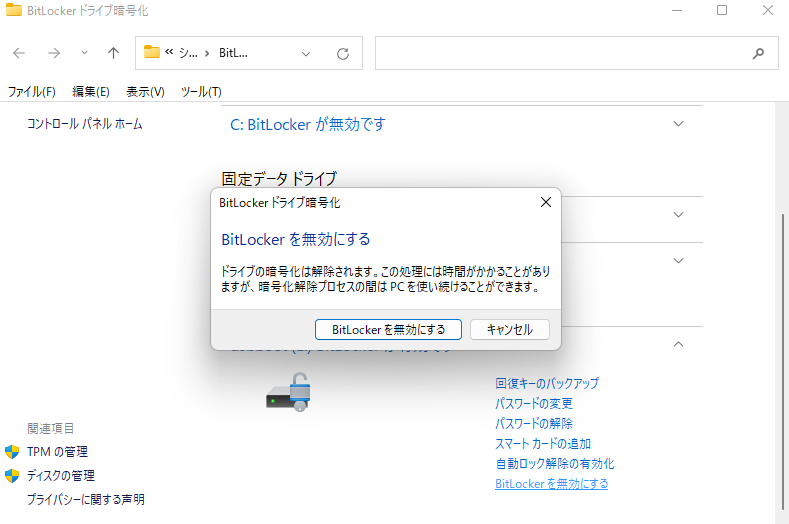Open パスワードの解除 link
789x524 pixels.
(534, 424)
